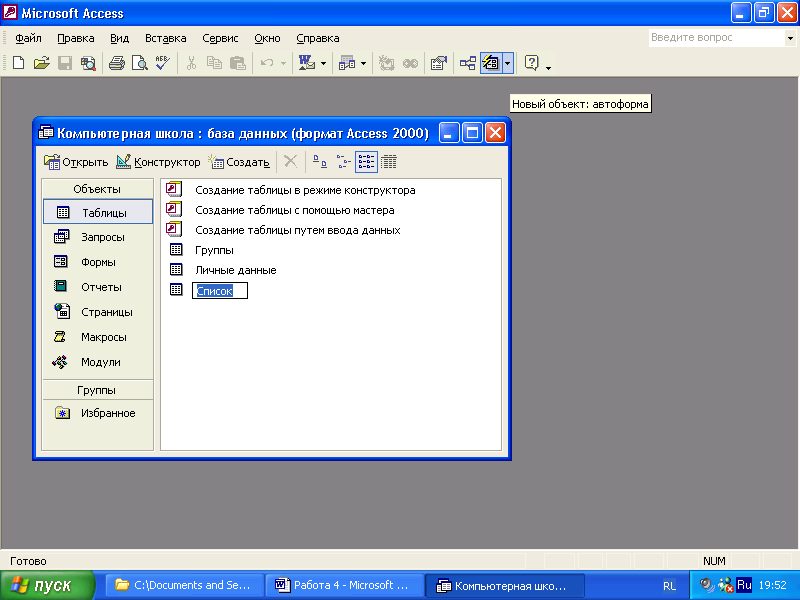
Task: Click the delete X icon in database window
Action: (290, 162)
